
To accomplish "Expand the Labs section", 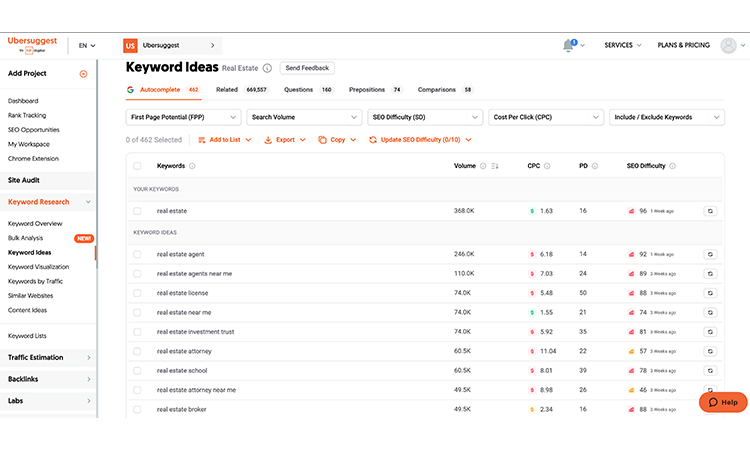I will click(x=48, y=401).
